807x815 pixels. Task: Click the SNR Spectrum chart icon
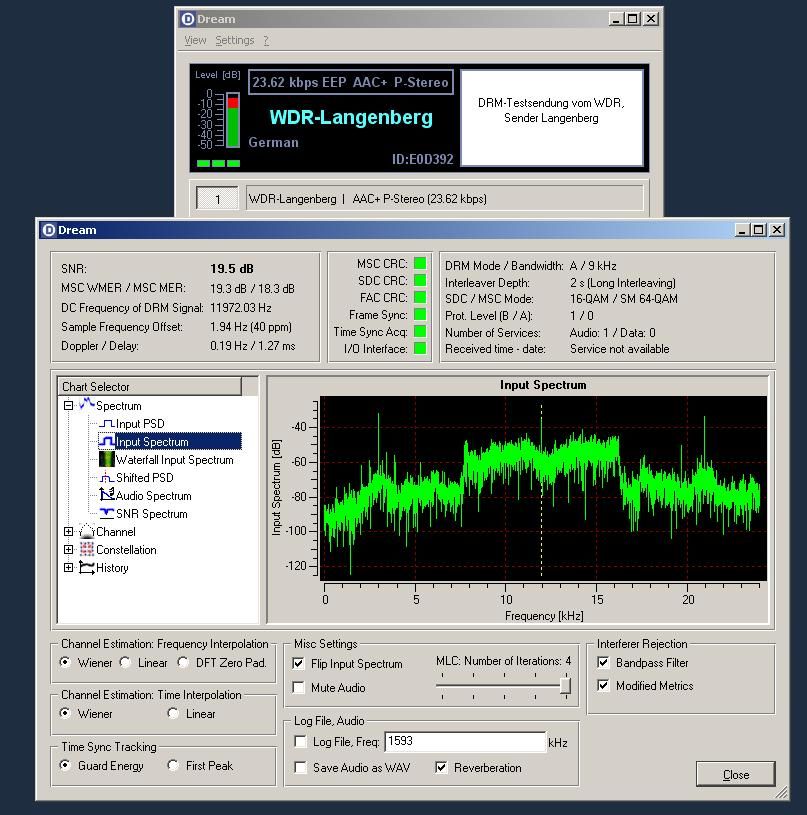(x=107, y=514)
